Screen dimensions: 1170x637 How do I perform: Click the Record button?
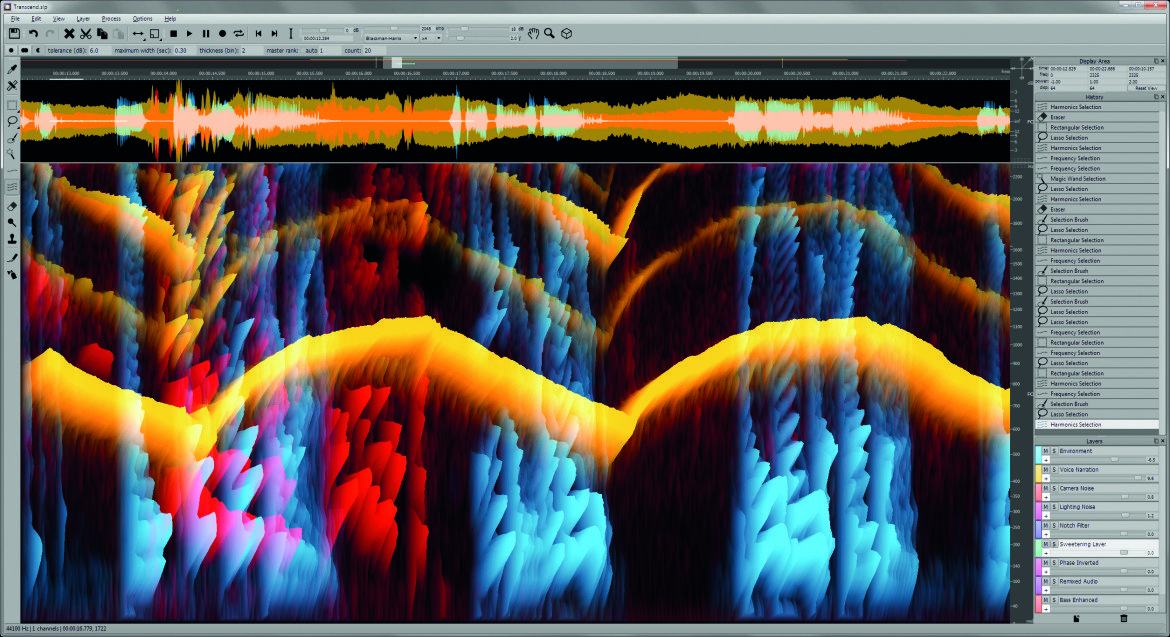[x=222, y=34]
